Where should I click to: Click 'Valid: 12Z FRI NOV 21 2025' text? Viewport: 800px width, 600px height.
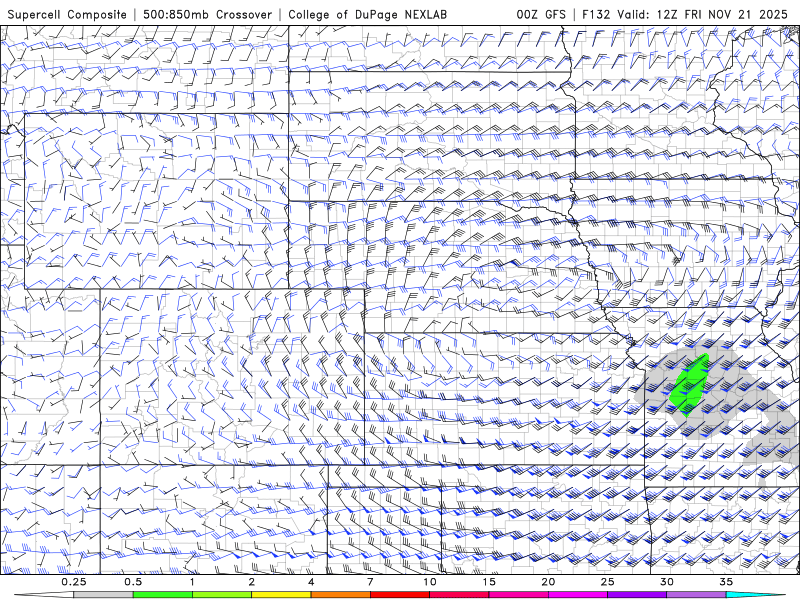[702, 15]
